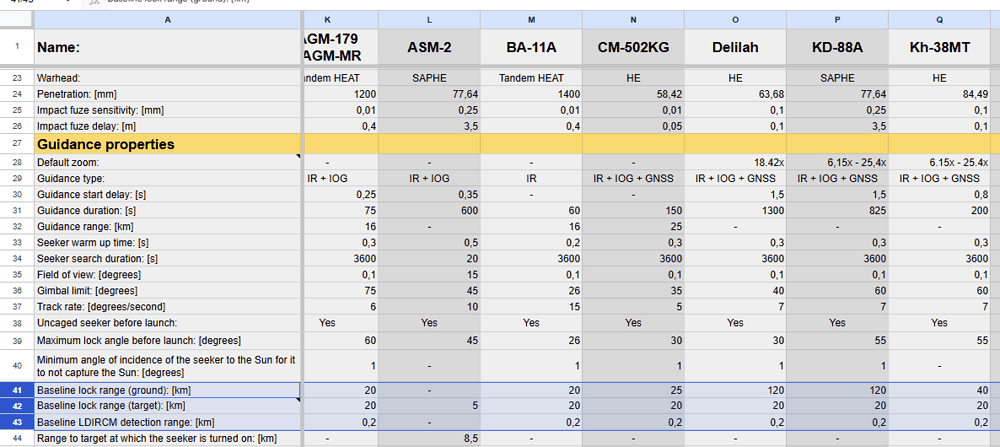This screenshot has height=447, width=1000.
Task: Click 'Baseline LDIRCM detection range: [km]' cell
Action: pos(168,422)
